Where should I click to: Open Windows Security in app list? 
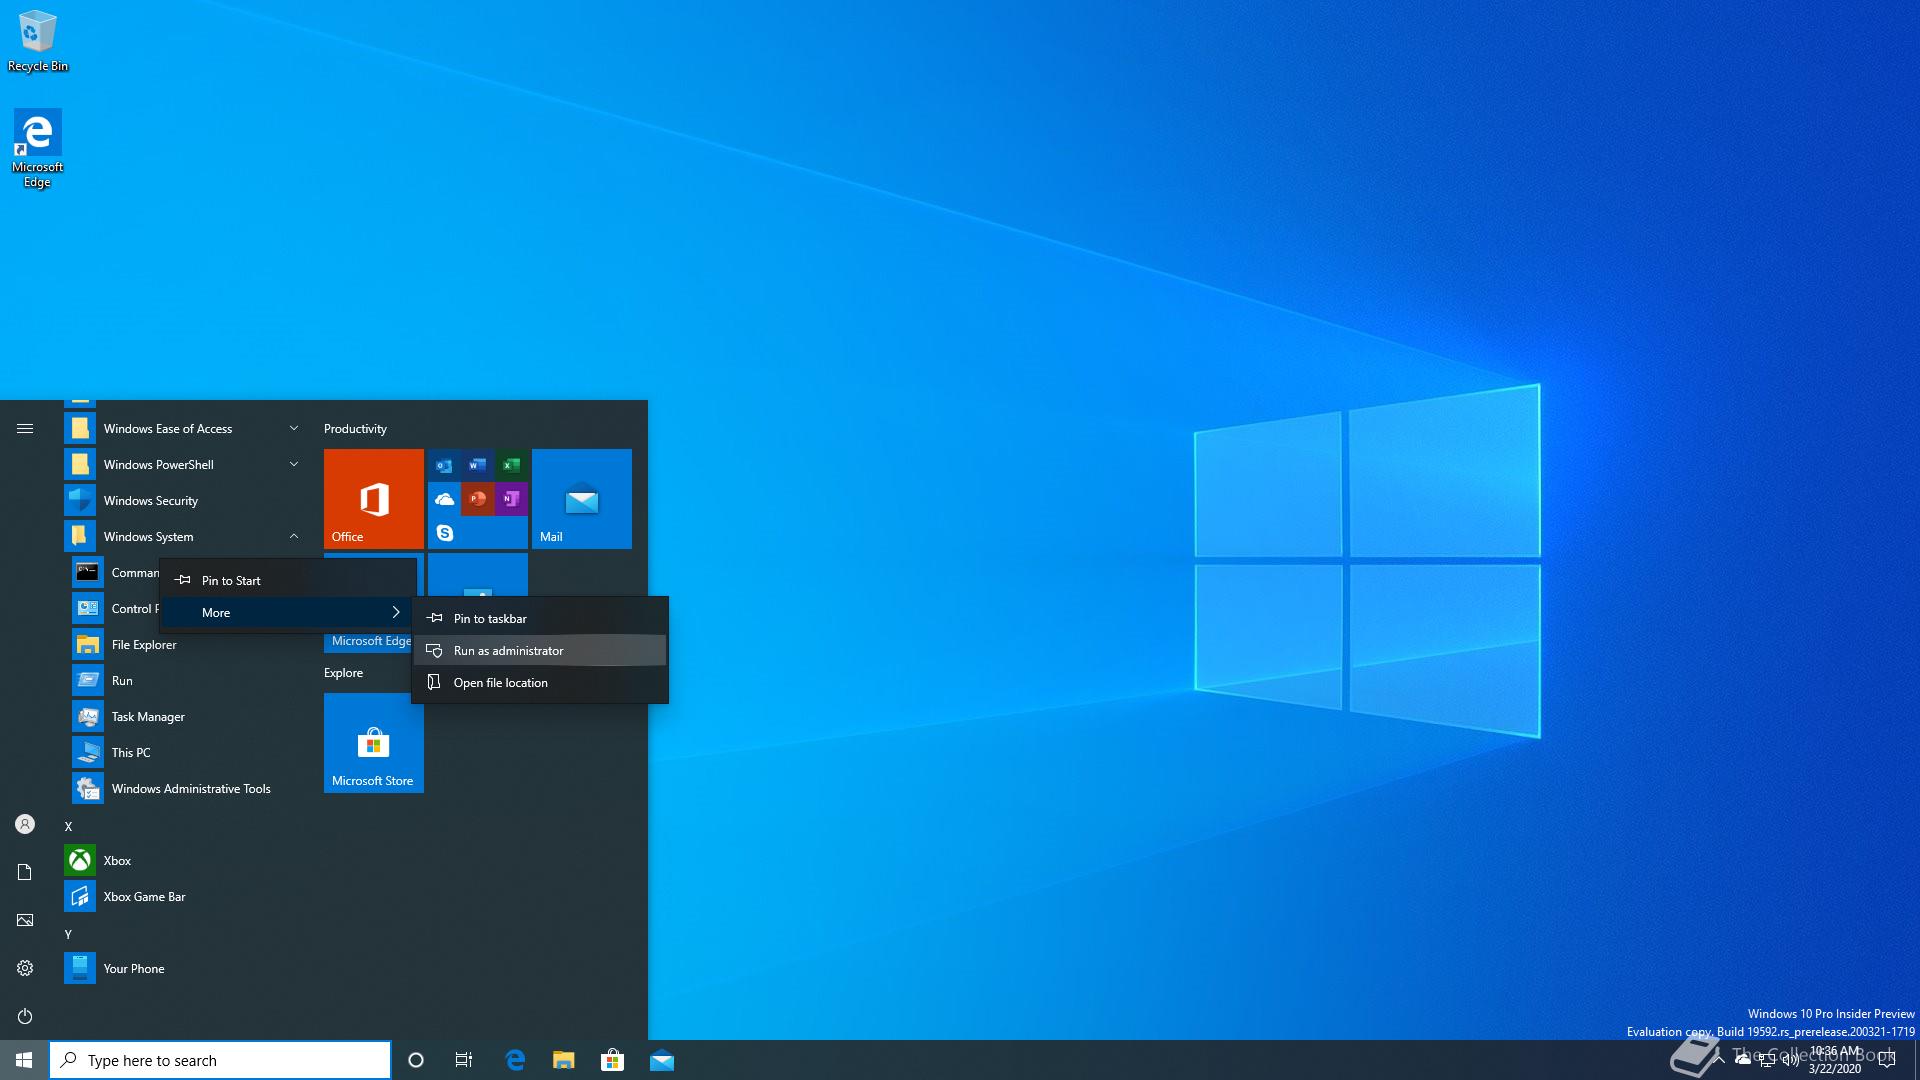tap(150, 501)
